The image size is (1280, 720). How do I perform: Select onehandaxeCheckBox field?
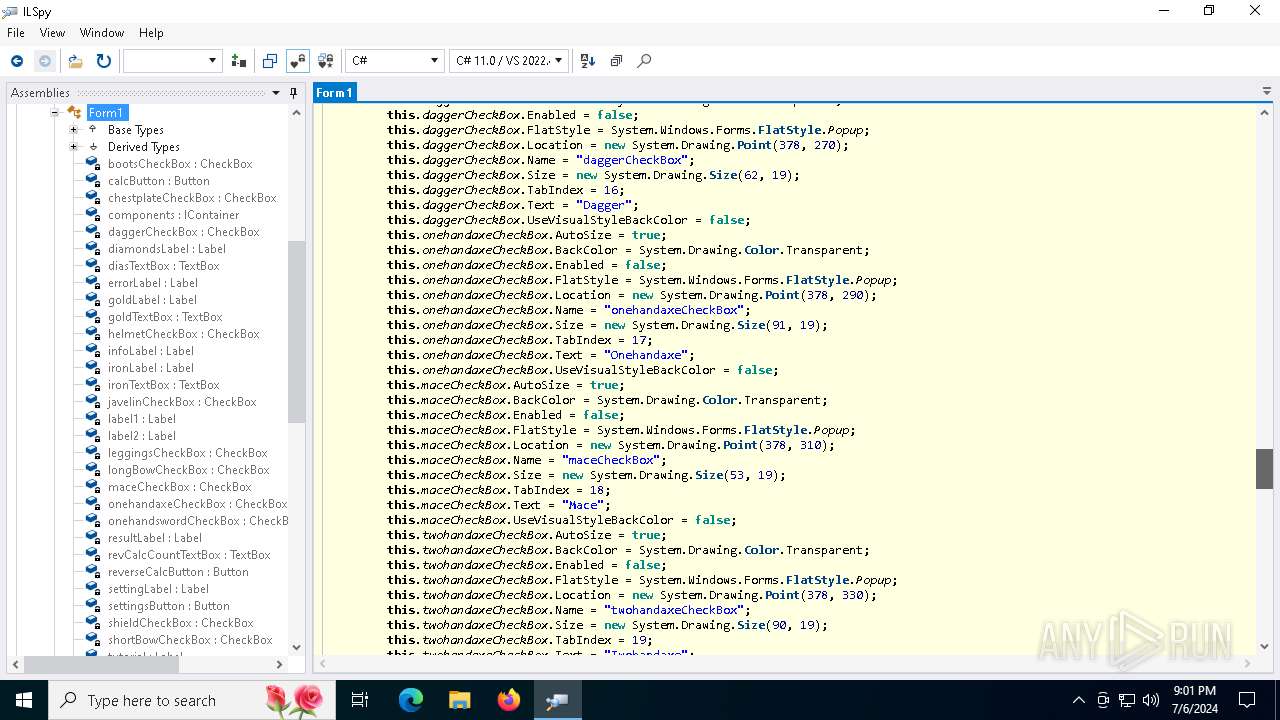pyautogui.click(x=198, y=504)
